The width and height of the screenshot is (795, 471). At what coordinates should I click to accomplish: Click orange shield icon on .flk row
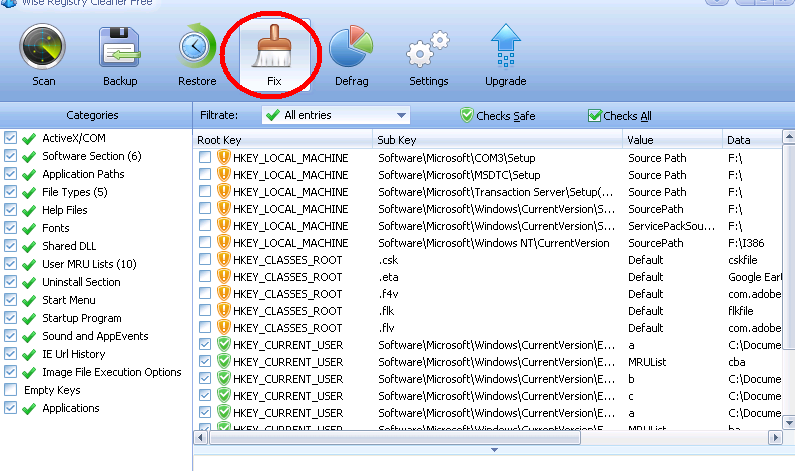point(224,310)
